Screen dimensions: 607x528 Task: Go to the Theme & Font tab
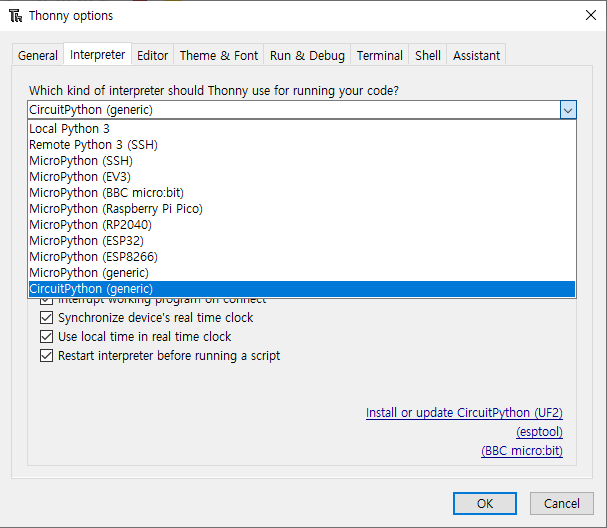coord(219,55)
